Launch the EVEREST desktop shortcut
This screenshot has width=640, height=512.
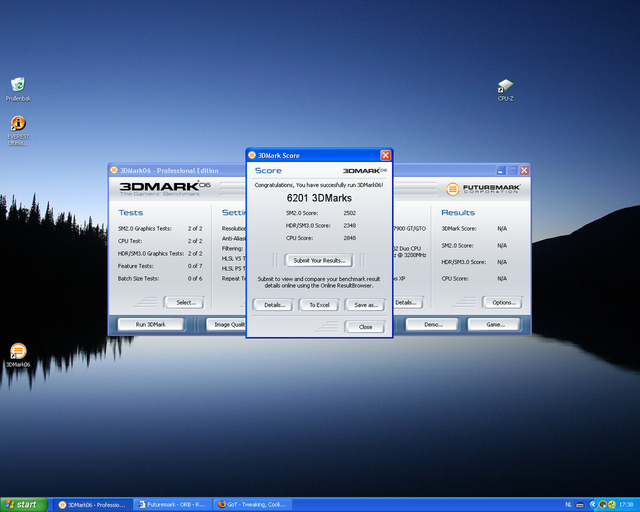[17, 126]
